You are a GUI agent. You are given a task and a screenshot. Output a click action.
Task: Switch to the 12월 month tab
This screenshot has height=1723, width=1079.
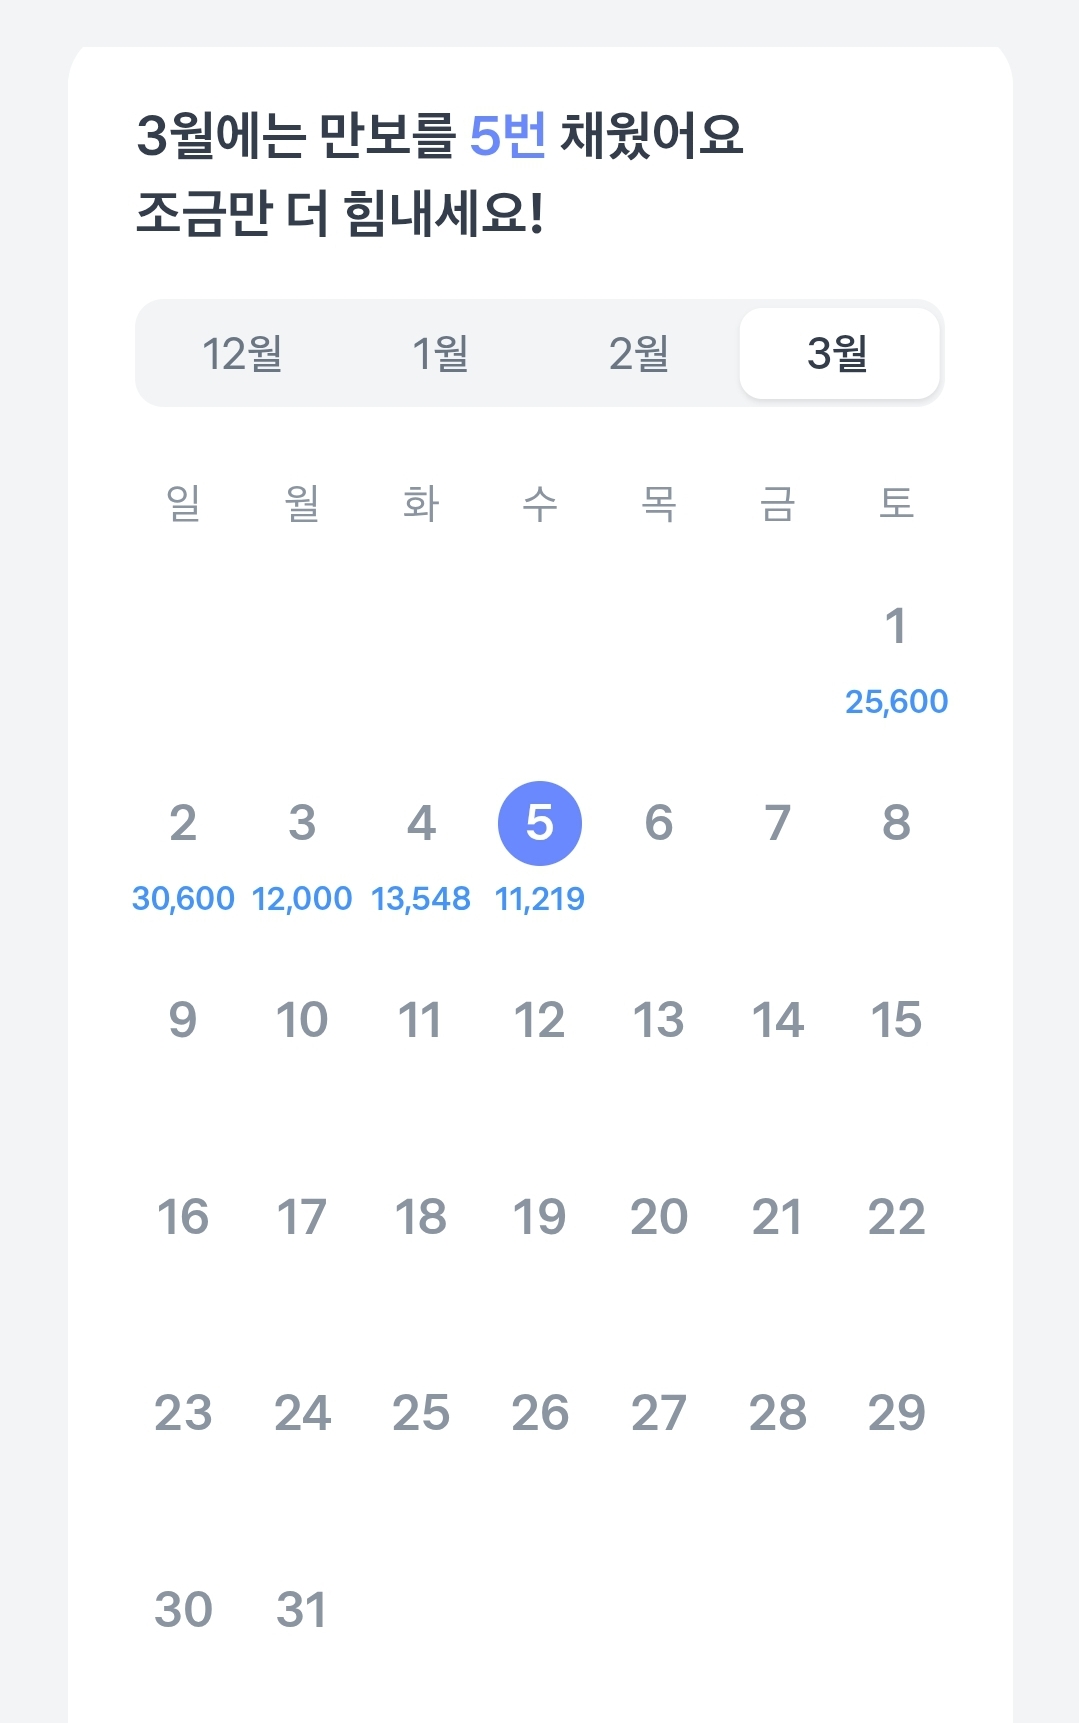click(x=242, y=353)
